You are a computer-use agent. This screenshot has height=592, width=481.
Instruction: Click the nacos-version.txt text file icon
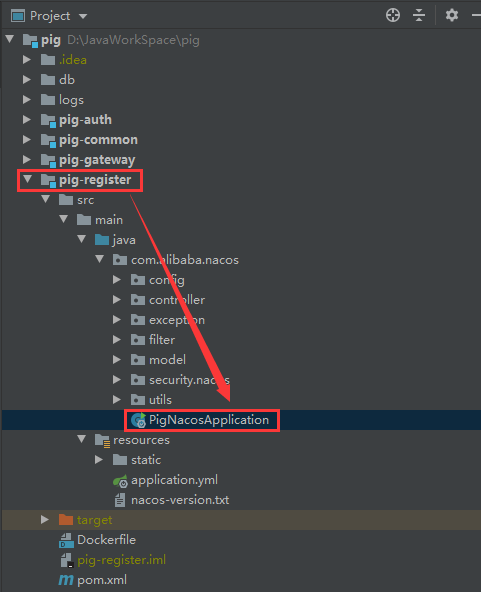pos(120,500)
